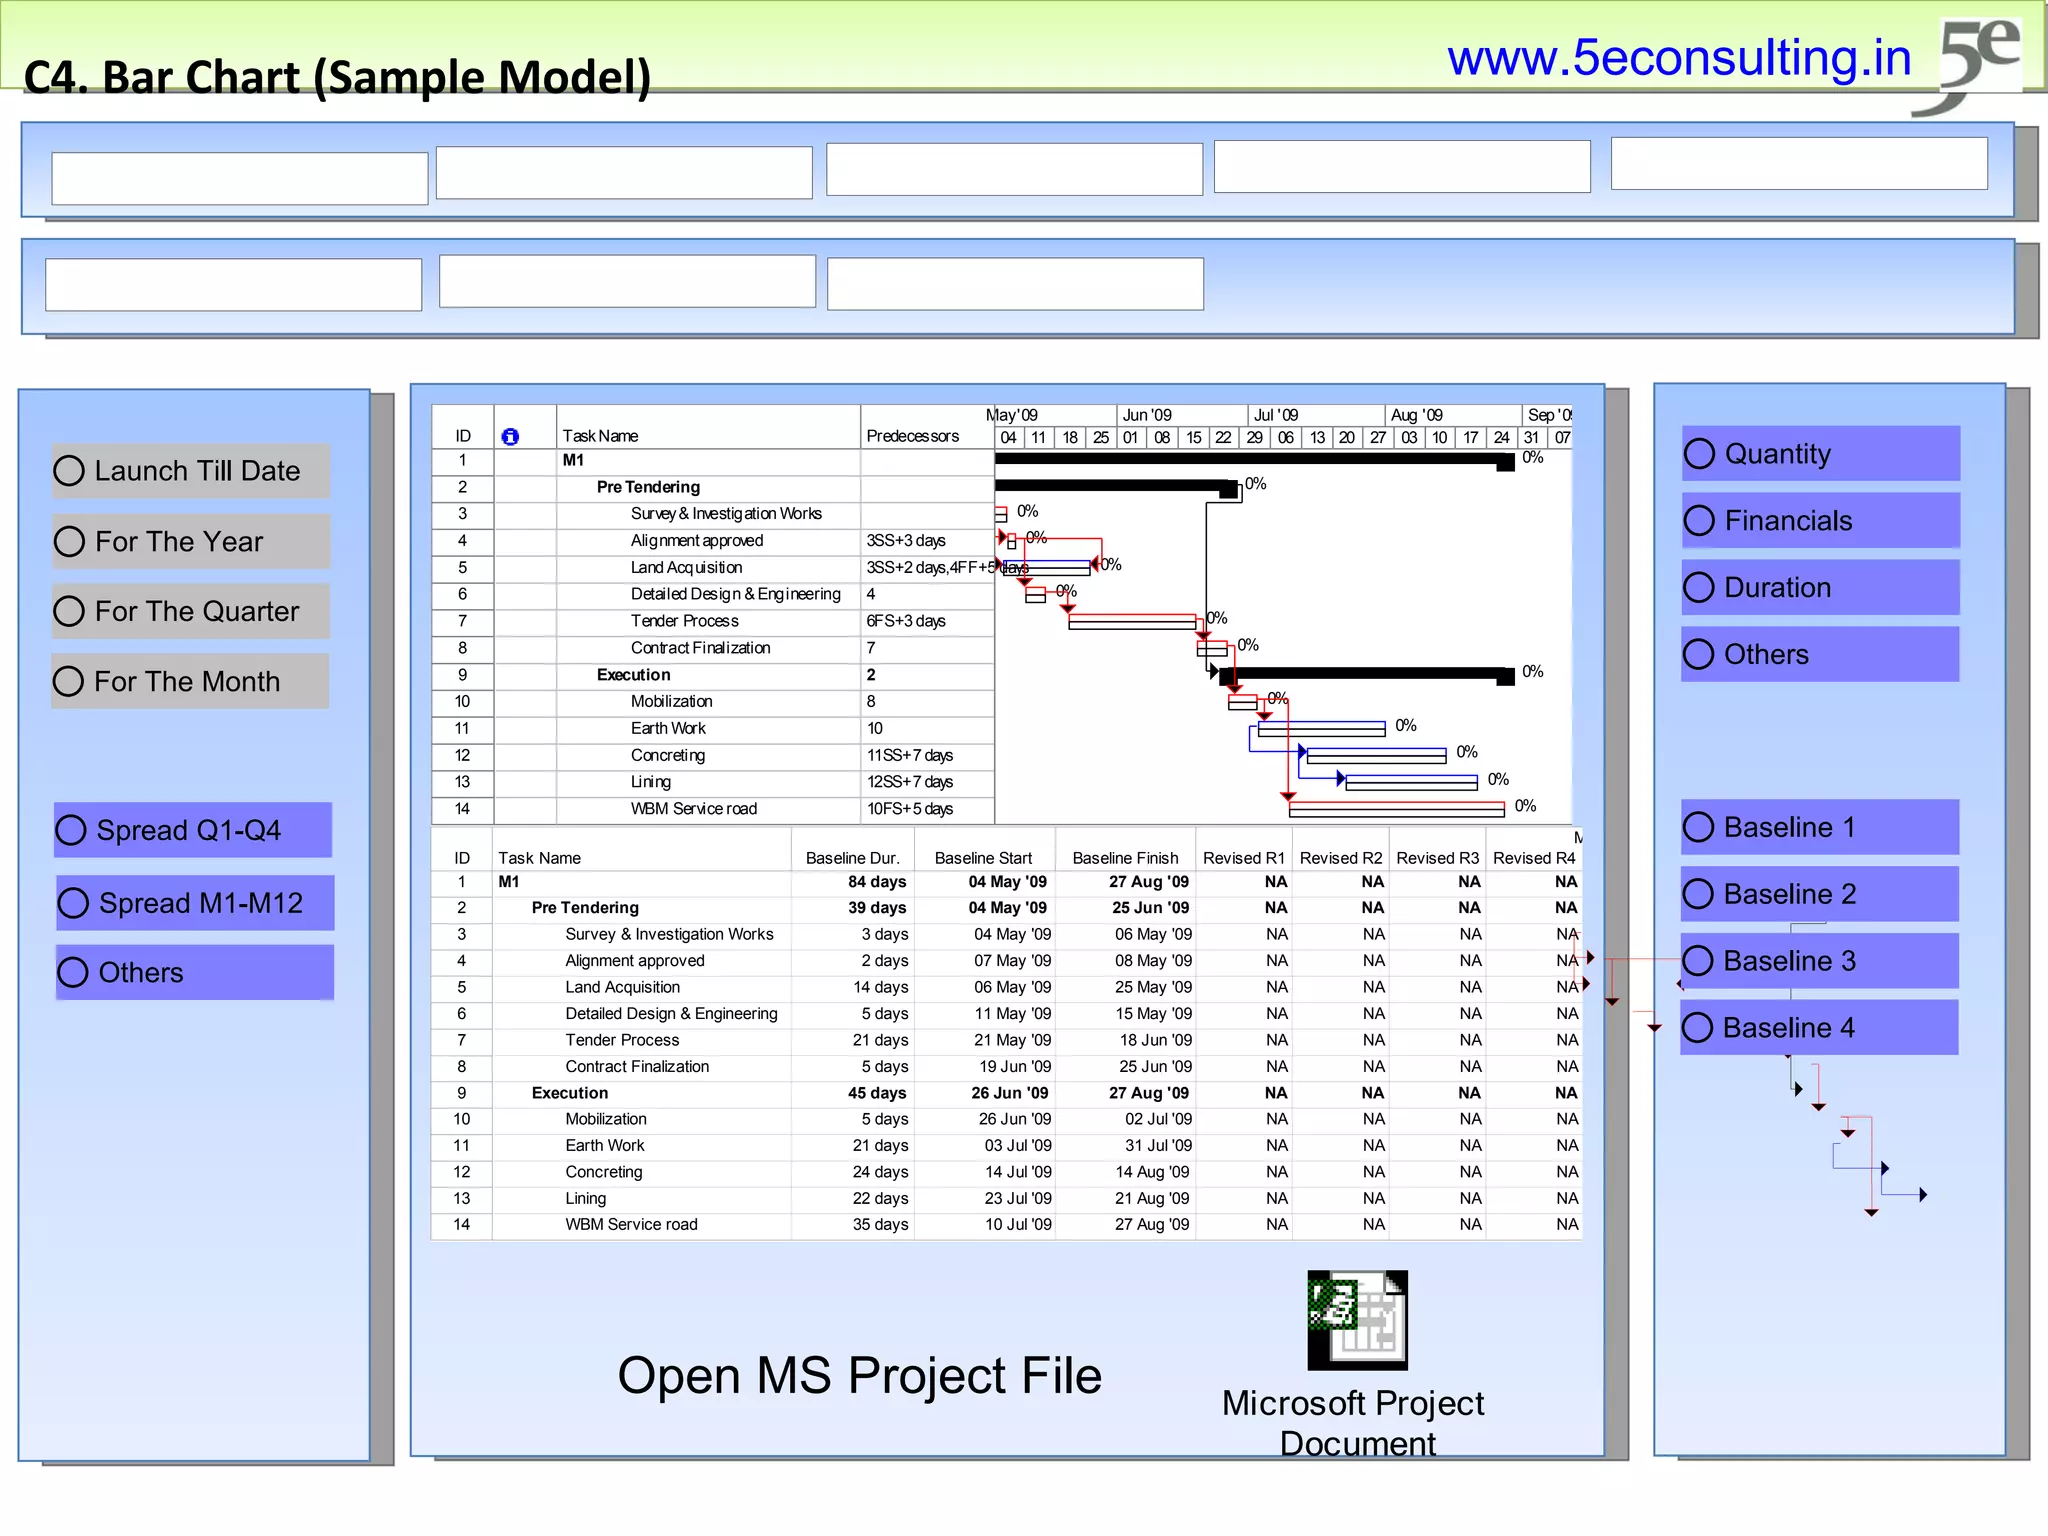Select Others under the Spread options
2048x1536 pixels.
click(195, 972)
